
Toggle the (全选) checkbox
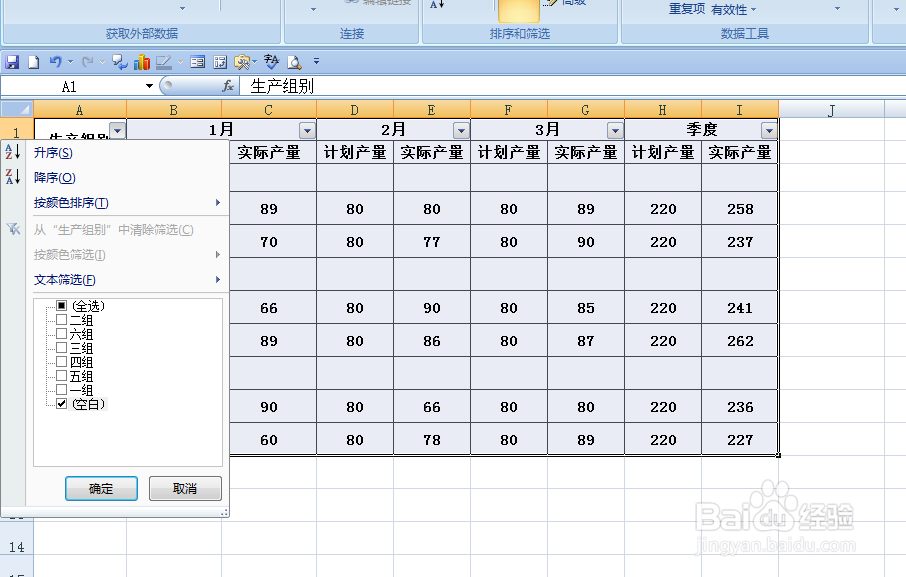tap(62, 306)
